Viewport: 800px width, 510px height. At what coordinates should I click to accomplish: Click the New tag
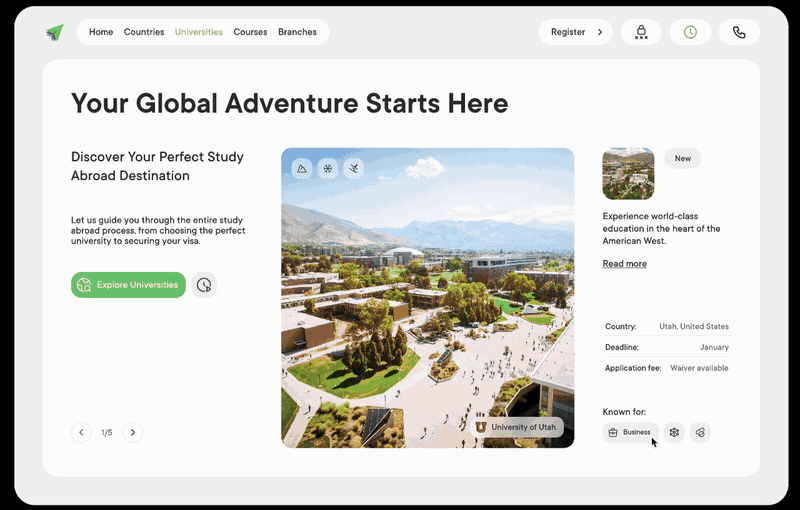pos(683,158)
